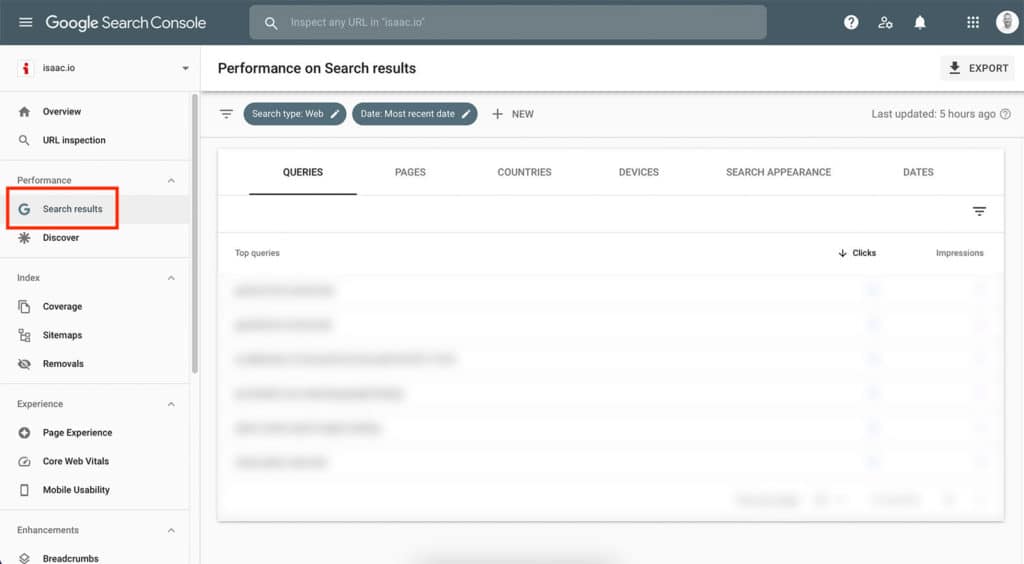1024x564 pixels.
Task: Click the sidebar vertical scrollbar
Action: tap(195, 234)
